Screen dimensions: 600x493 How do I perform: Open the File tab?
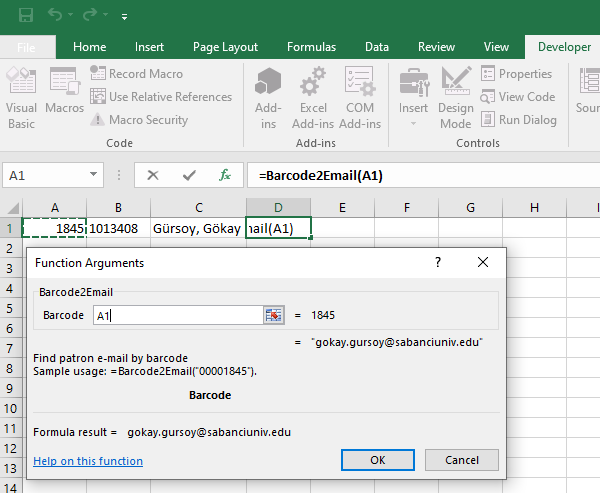[x=26, y=47]
